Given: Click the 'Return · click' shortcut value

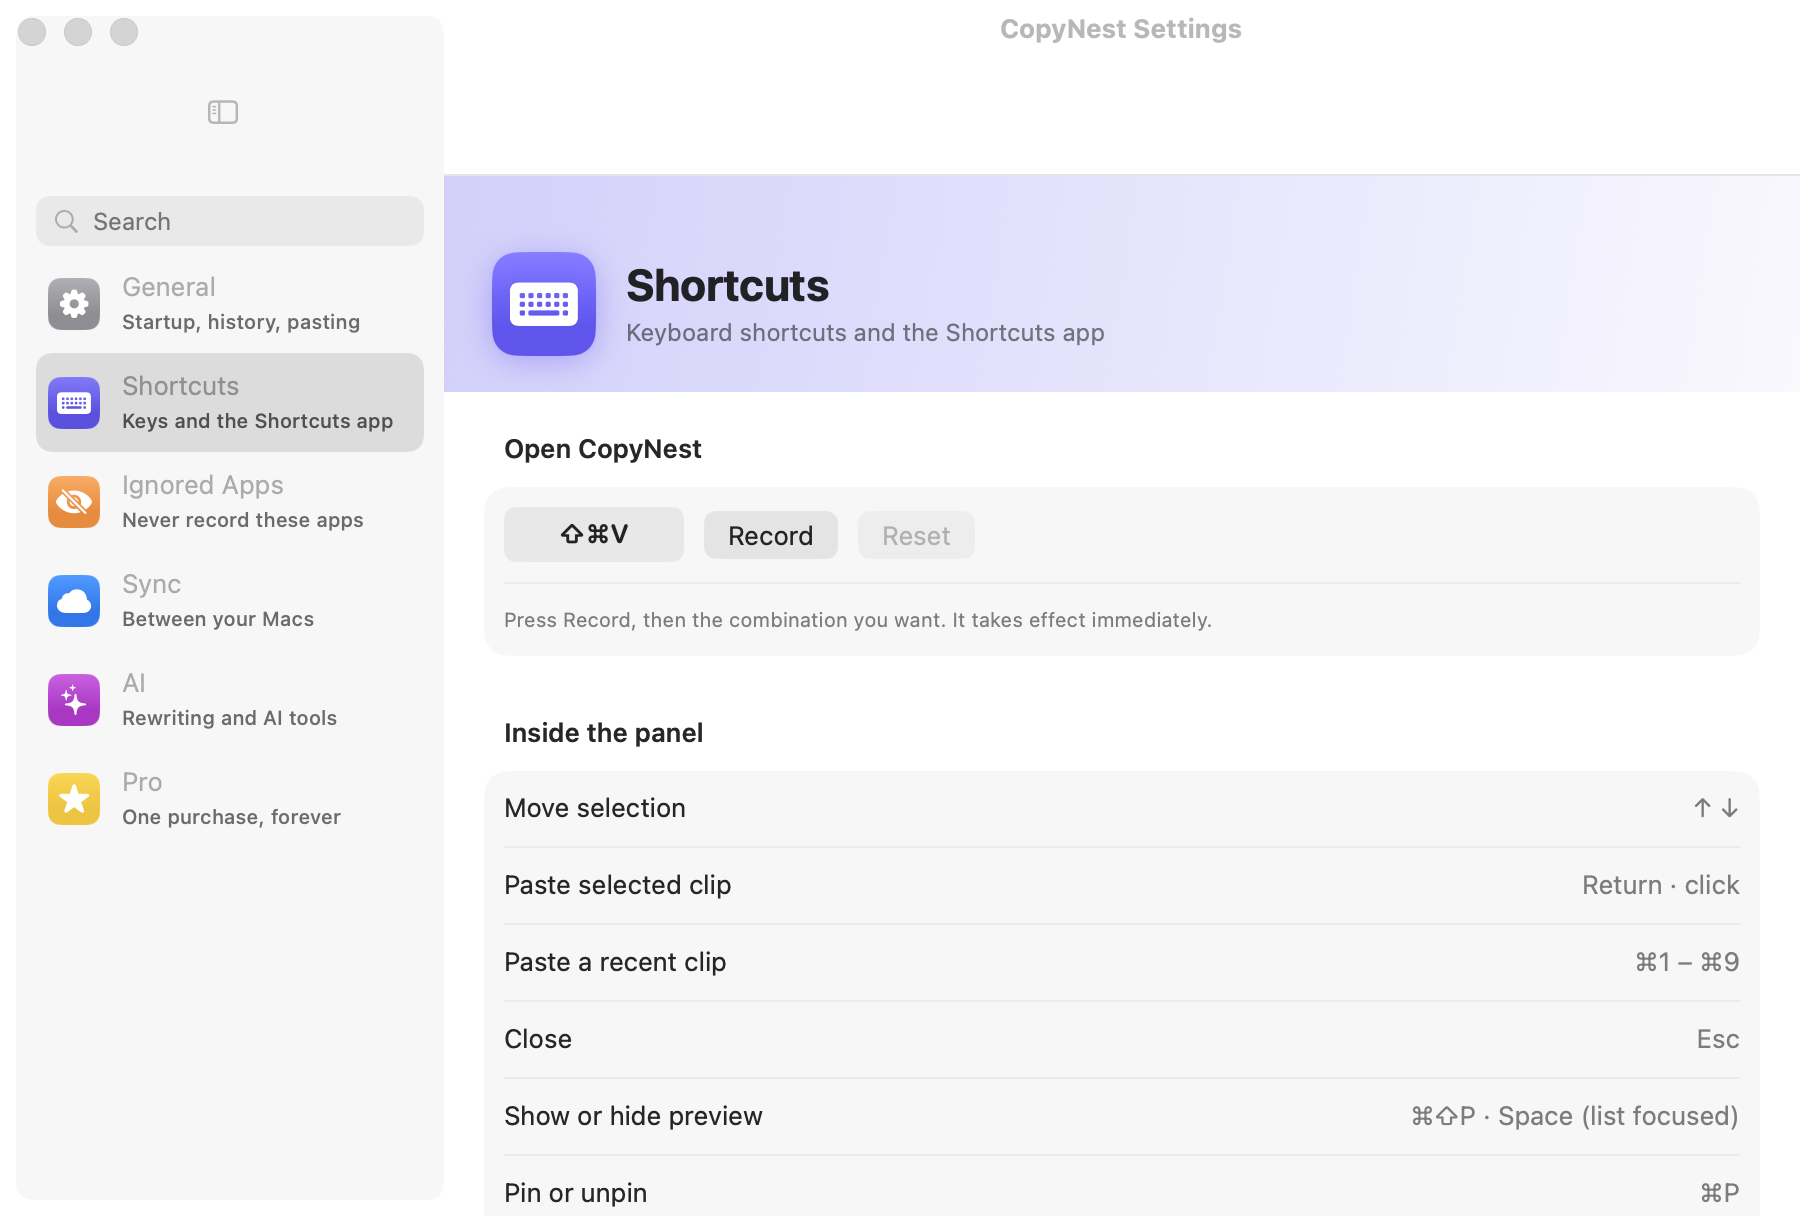Looking at the screenshot, I should pyautogui.click(x=1660, y=885).
